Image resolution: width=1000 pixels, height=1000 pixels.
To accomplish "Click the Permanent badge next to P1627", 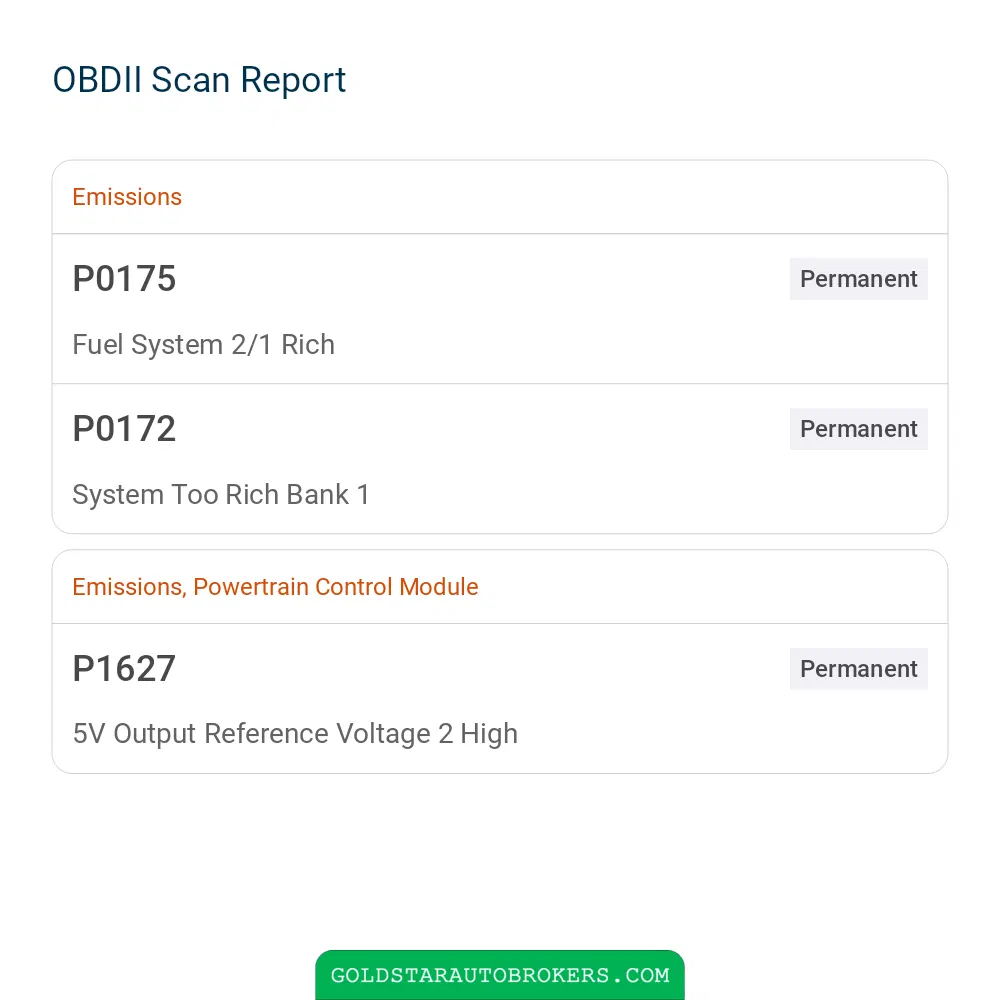I will [858, 668].
